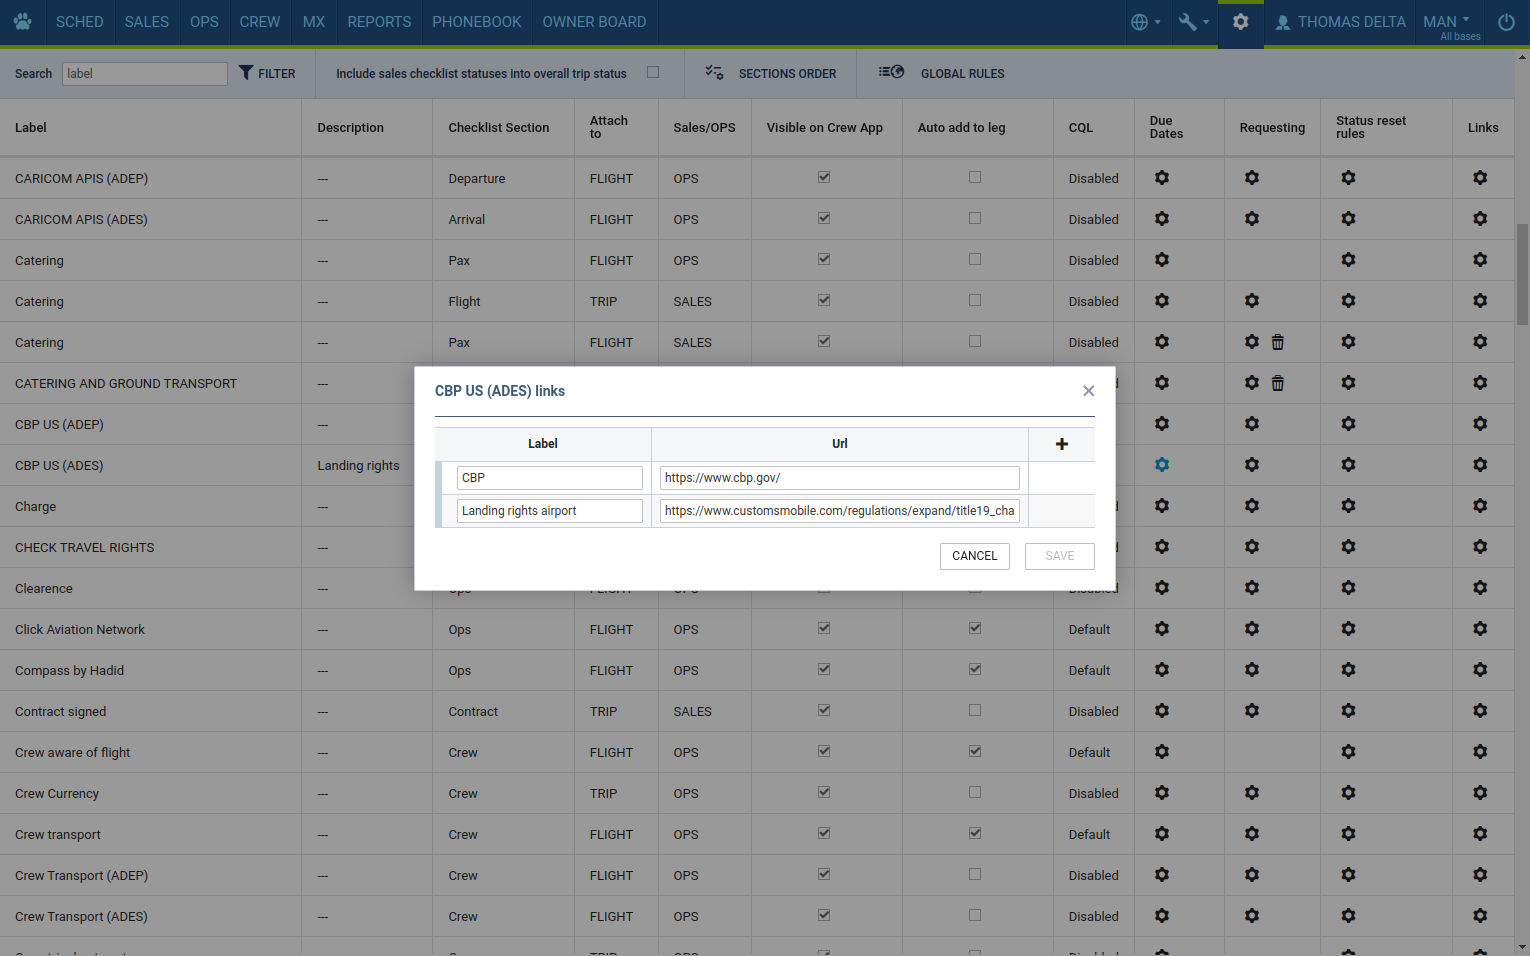1530x956 pixels.
Task: Open Links gear for CARICOM APIS (ADEP)
Action: click(1480, 178)
